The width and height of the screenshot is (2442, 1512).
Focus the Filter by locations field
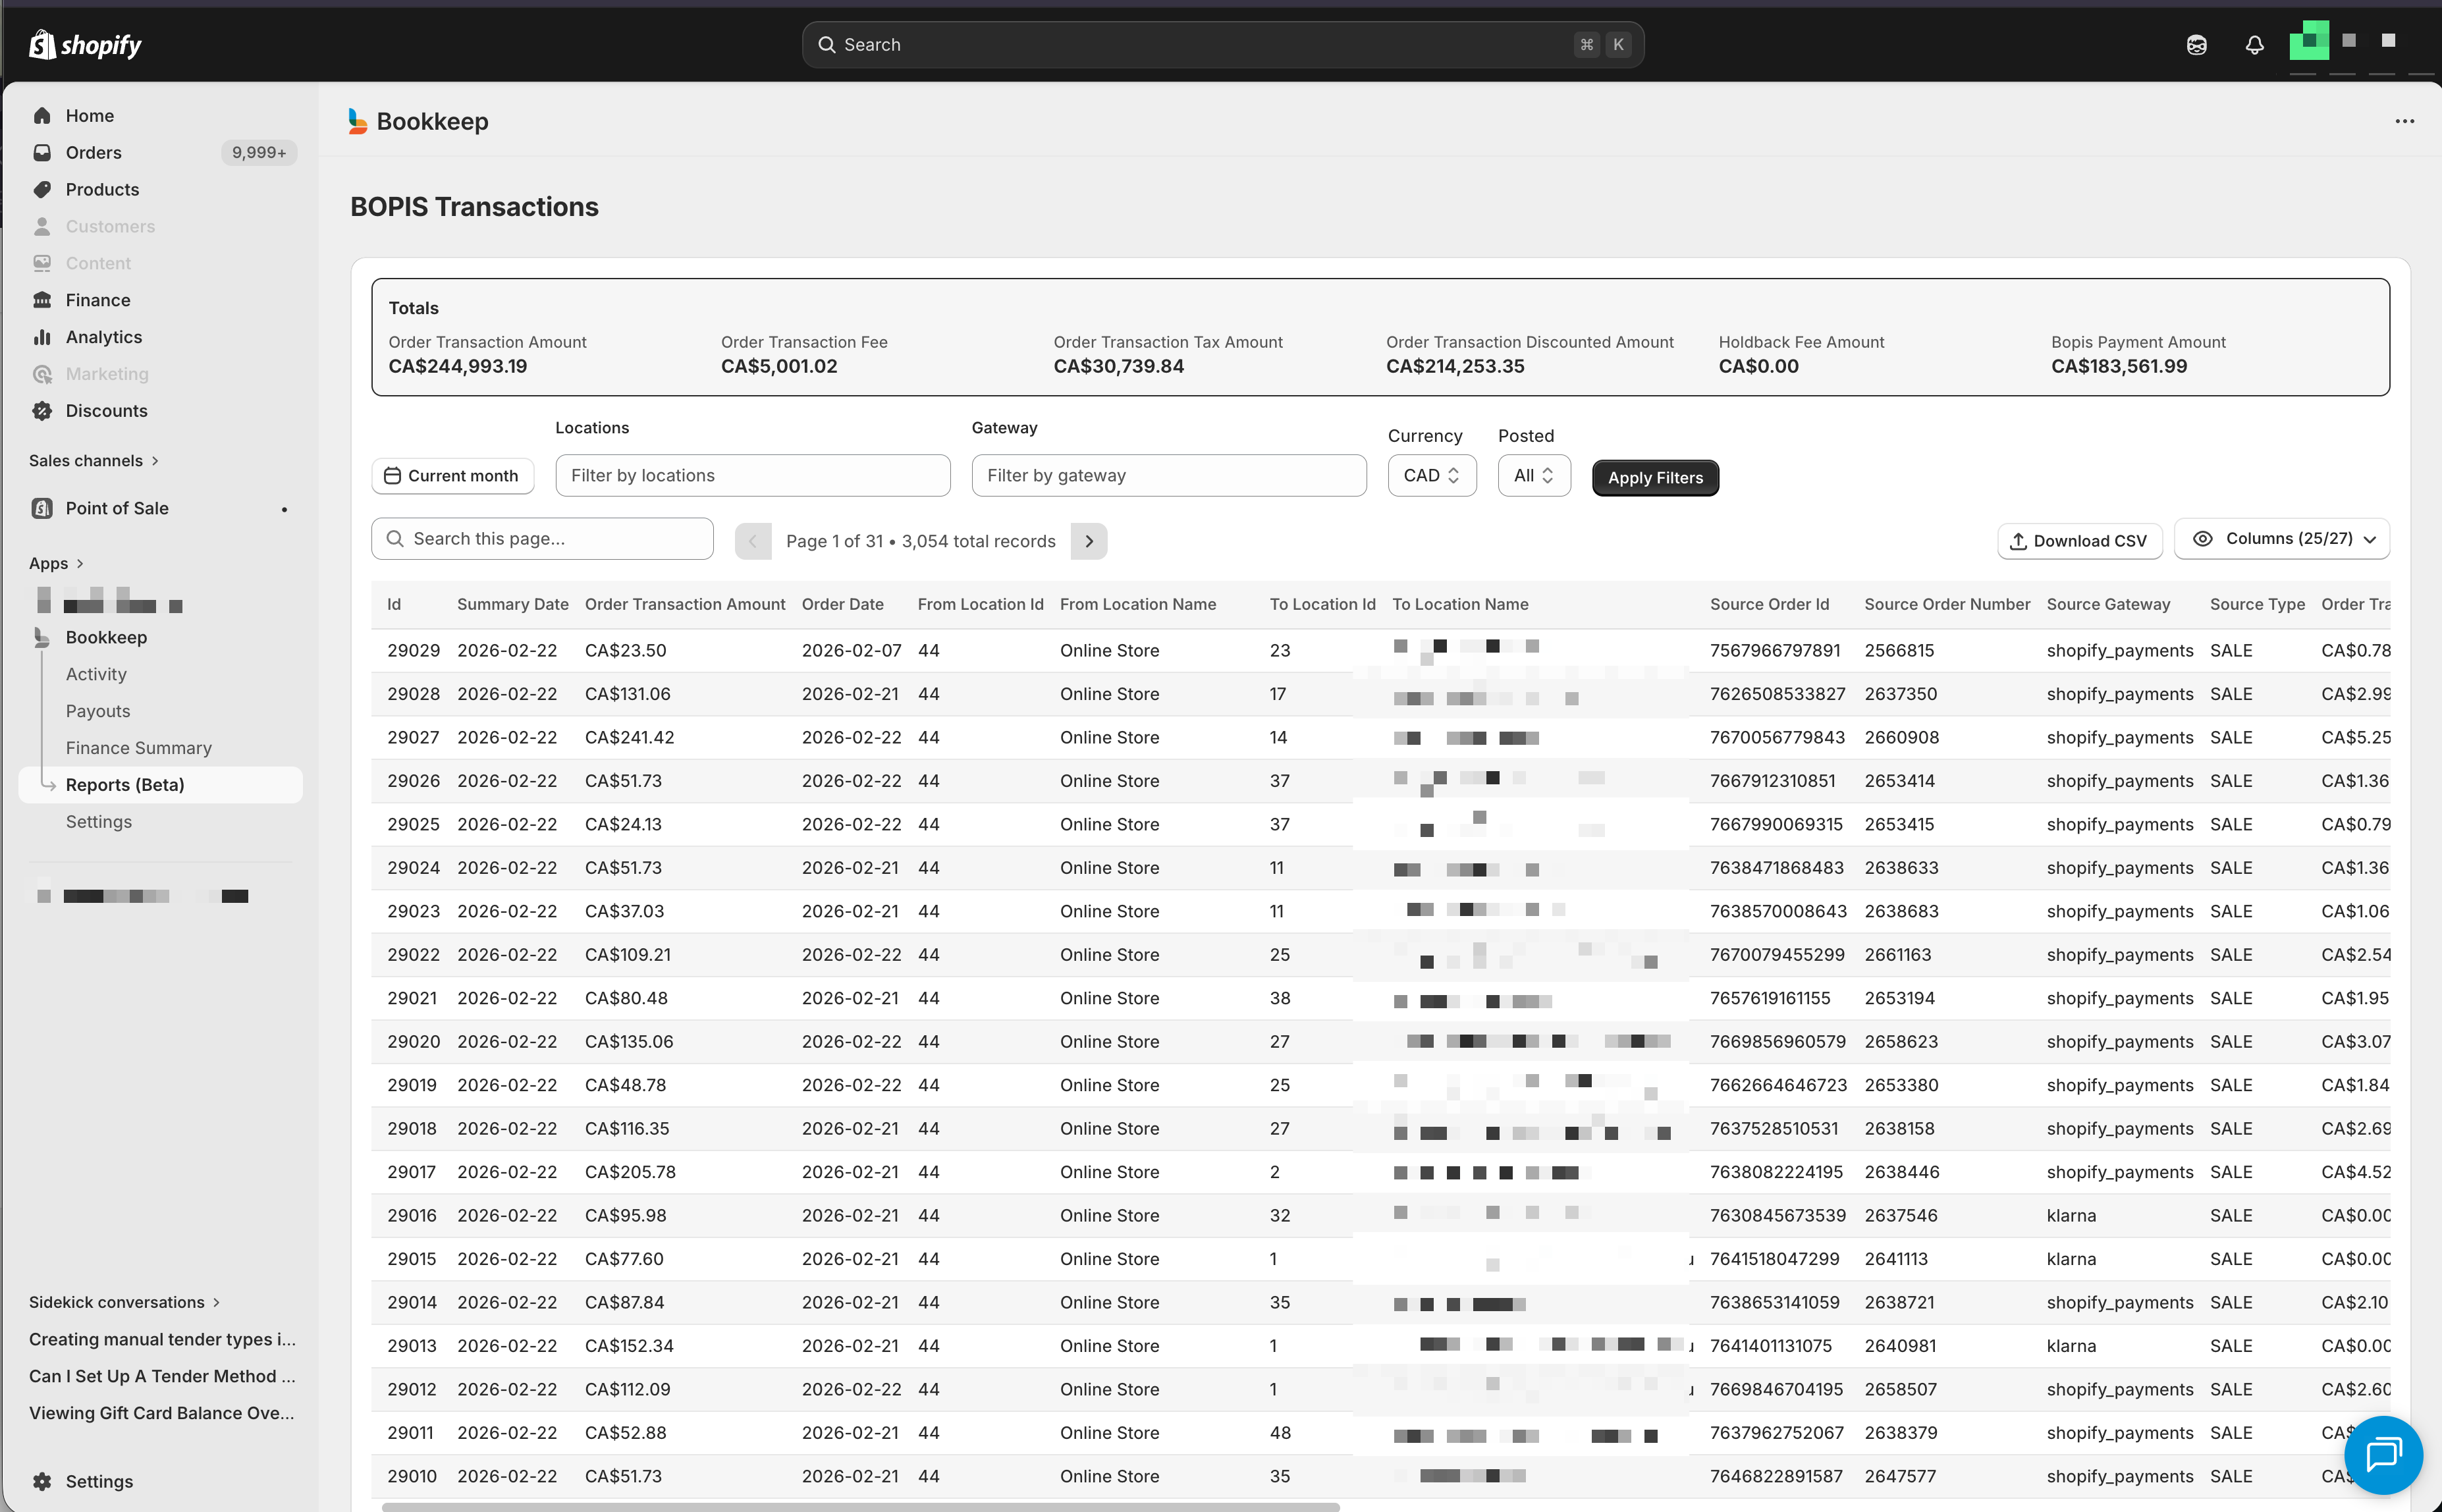click(x=752, y=476)
